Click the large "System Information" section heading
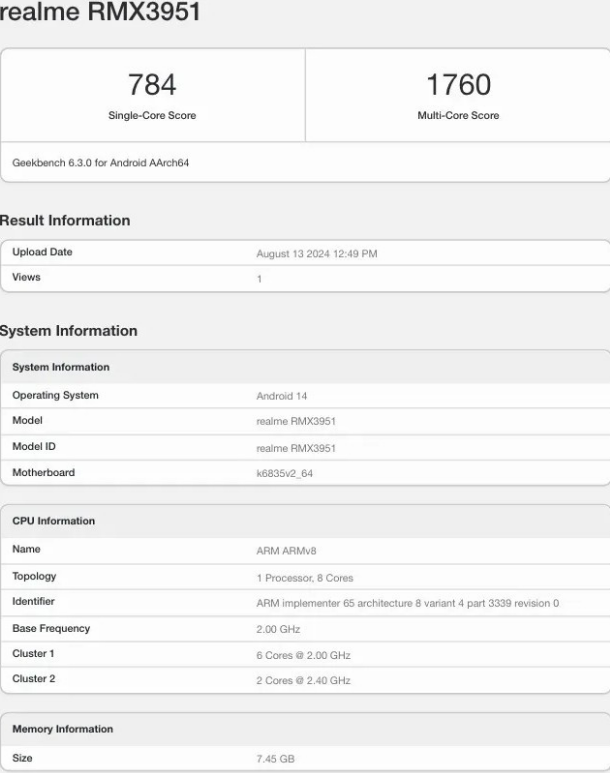610x773 pixels. point(69,331)
